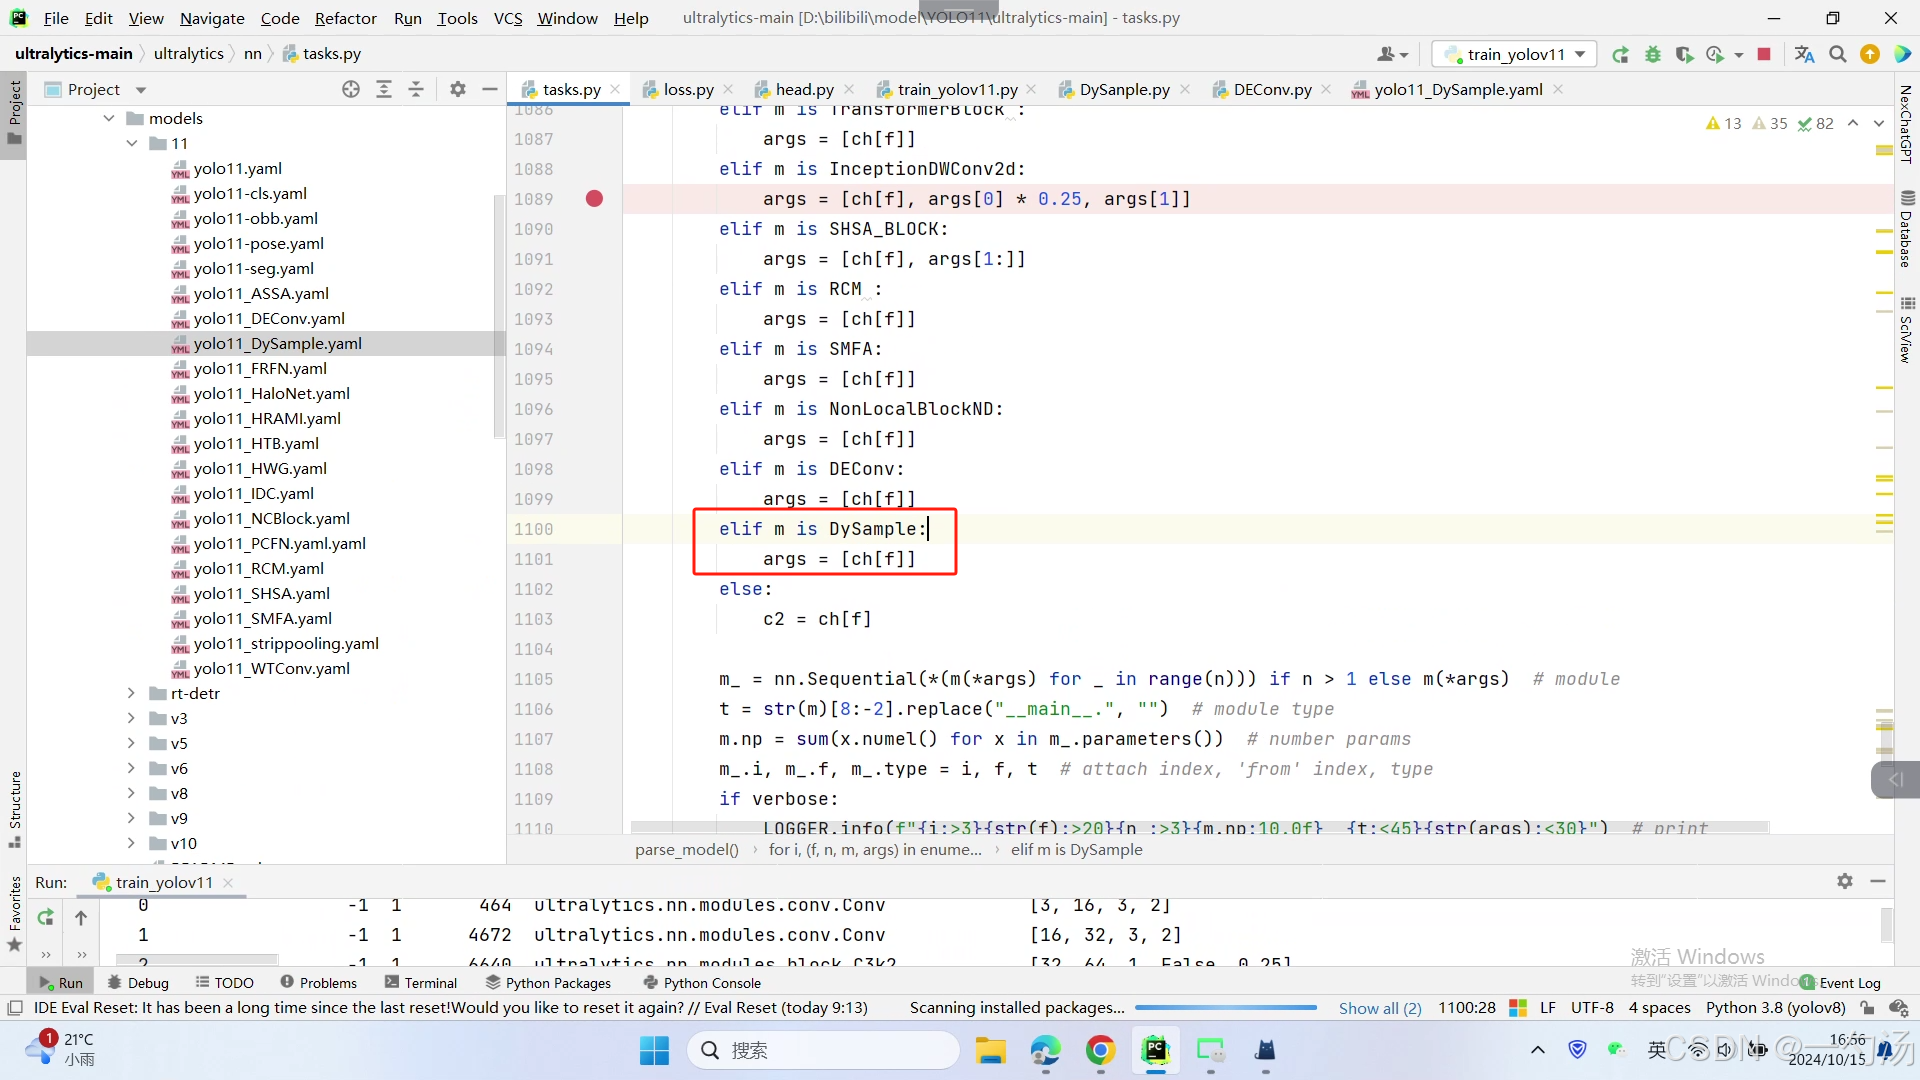Click the translate icon in top toolbar
This screenshot has height=1080, width=1920.
[1804, 54]
